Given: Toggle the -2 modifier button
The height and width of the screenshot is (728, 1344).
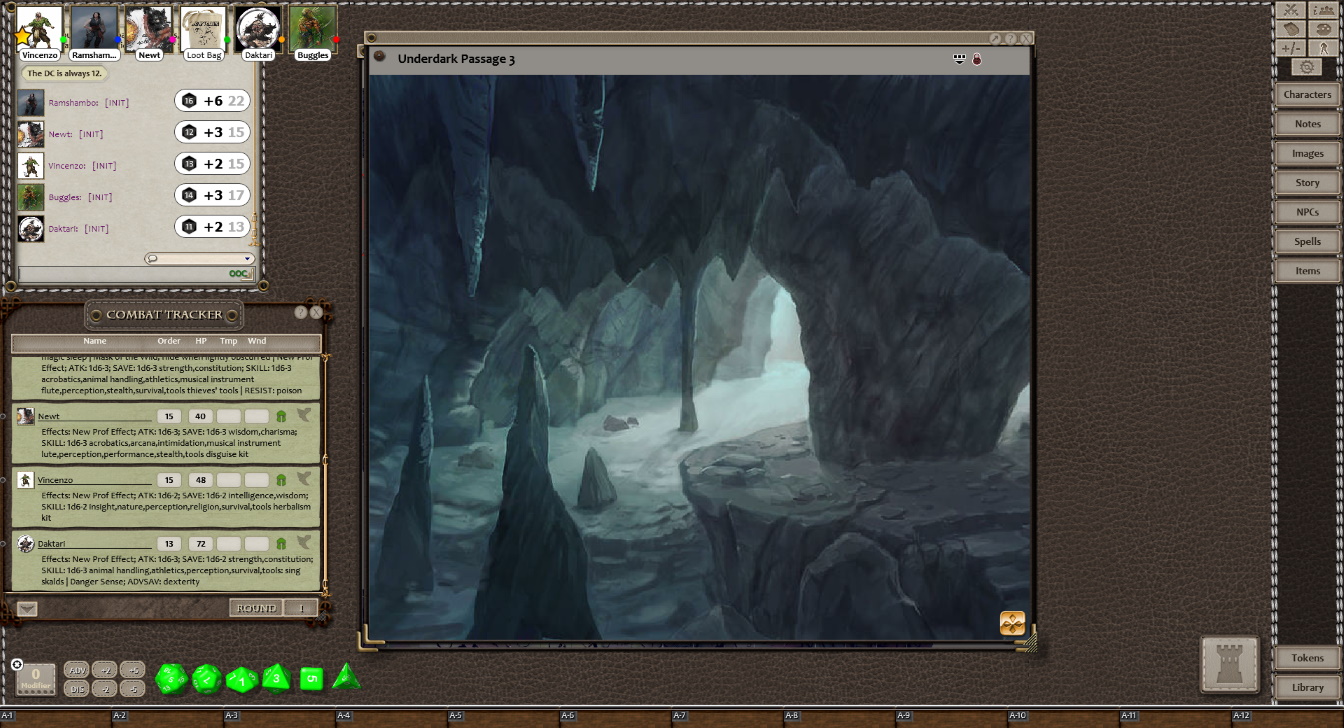Looking at the screenshot, I should 105,689.
